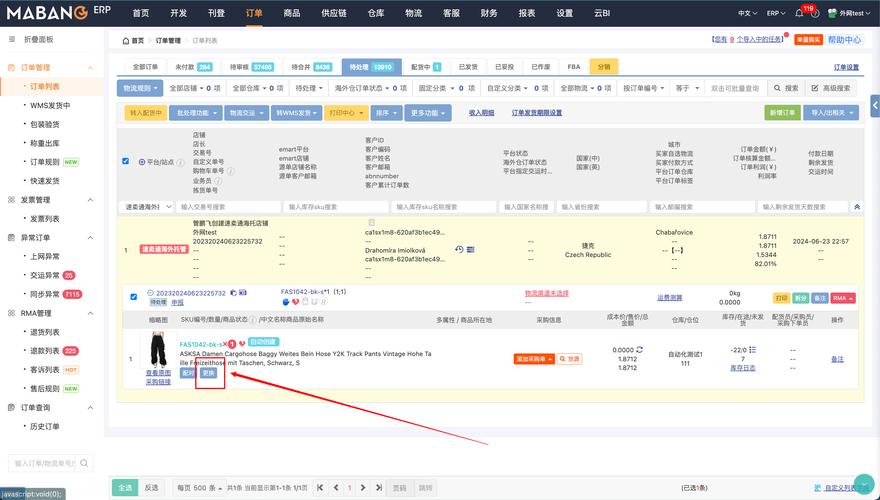The image size is (880, 500).
Task: Click the sidebar search magnifier icon
Action: click(x=84, y=464)
